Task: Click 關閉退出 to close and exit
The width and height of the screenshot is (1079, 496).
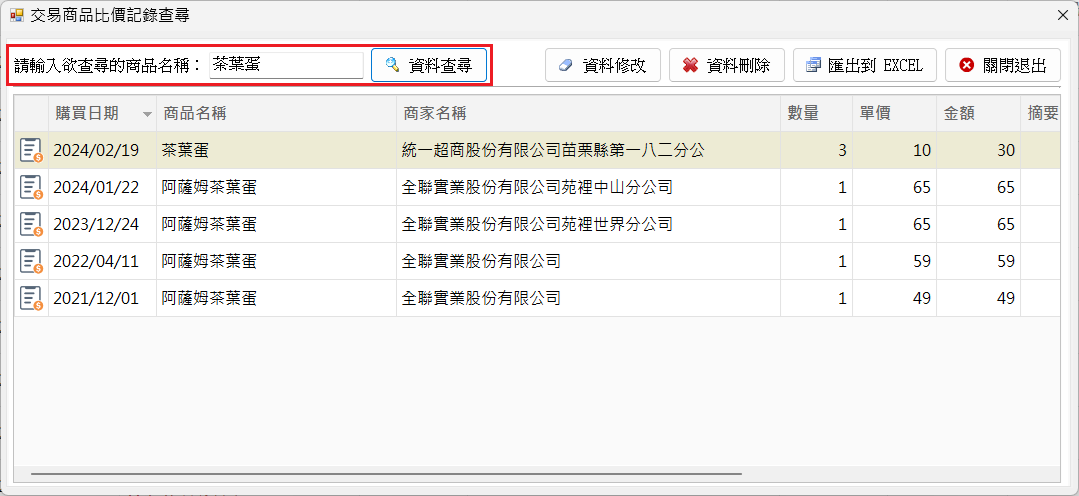Action: point(1003,65)
